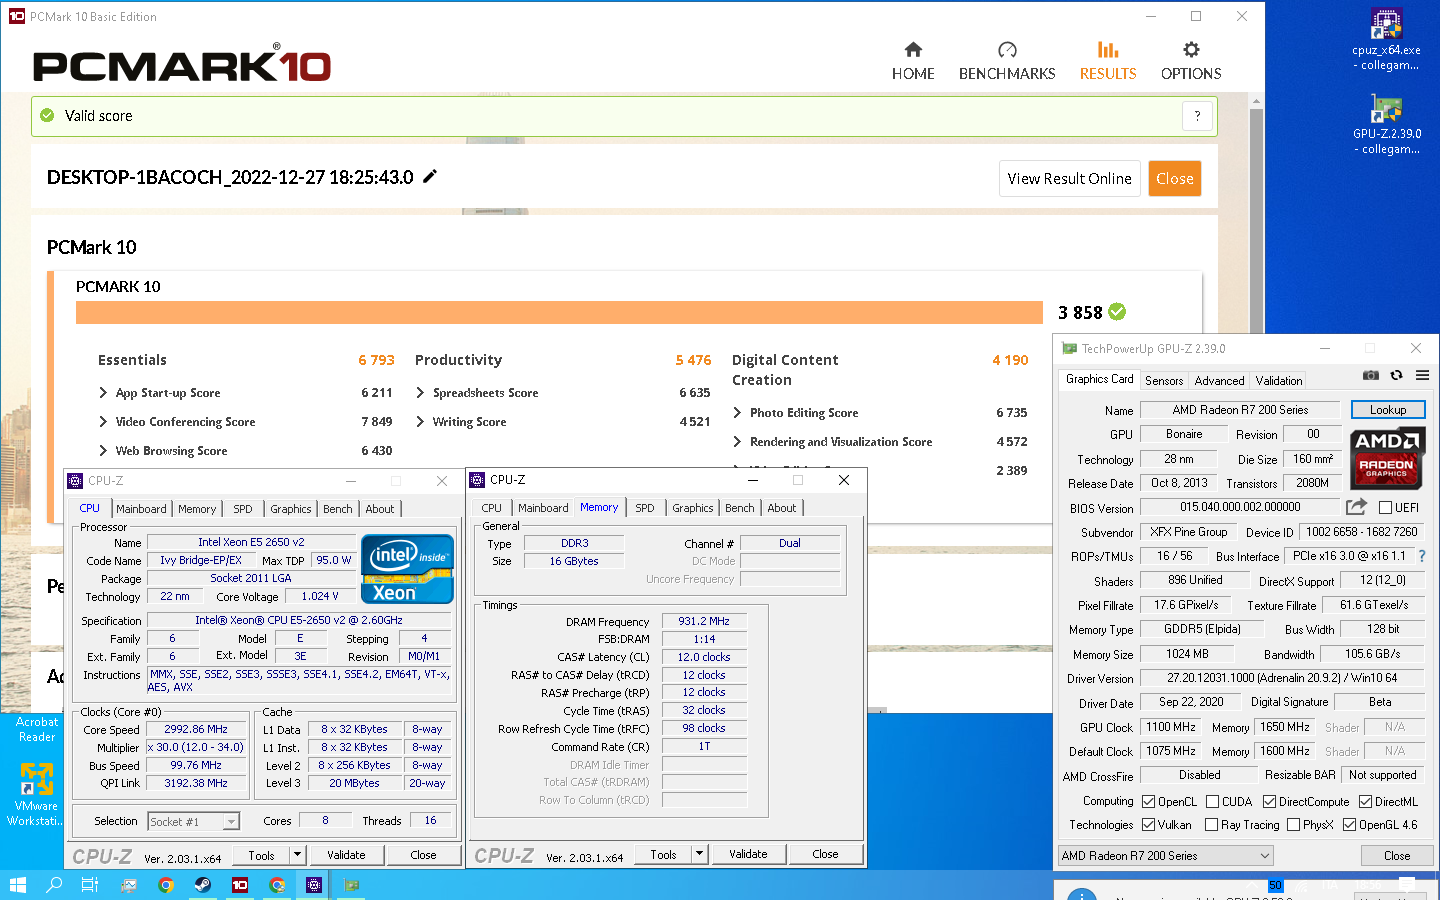1440x900 pixels.
Task: Click pencil icon to rename the result
Action: pos(430,176)
